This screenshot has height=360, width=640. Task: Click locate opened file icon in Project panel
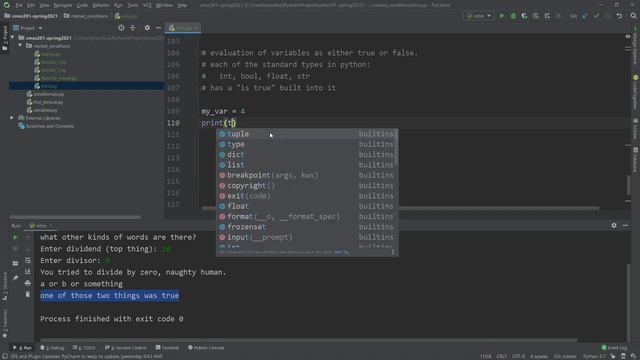click(x=121, y=28)
